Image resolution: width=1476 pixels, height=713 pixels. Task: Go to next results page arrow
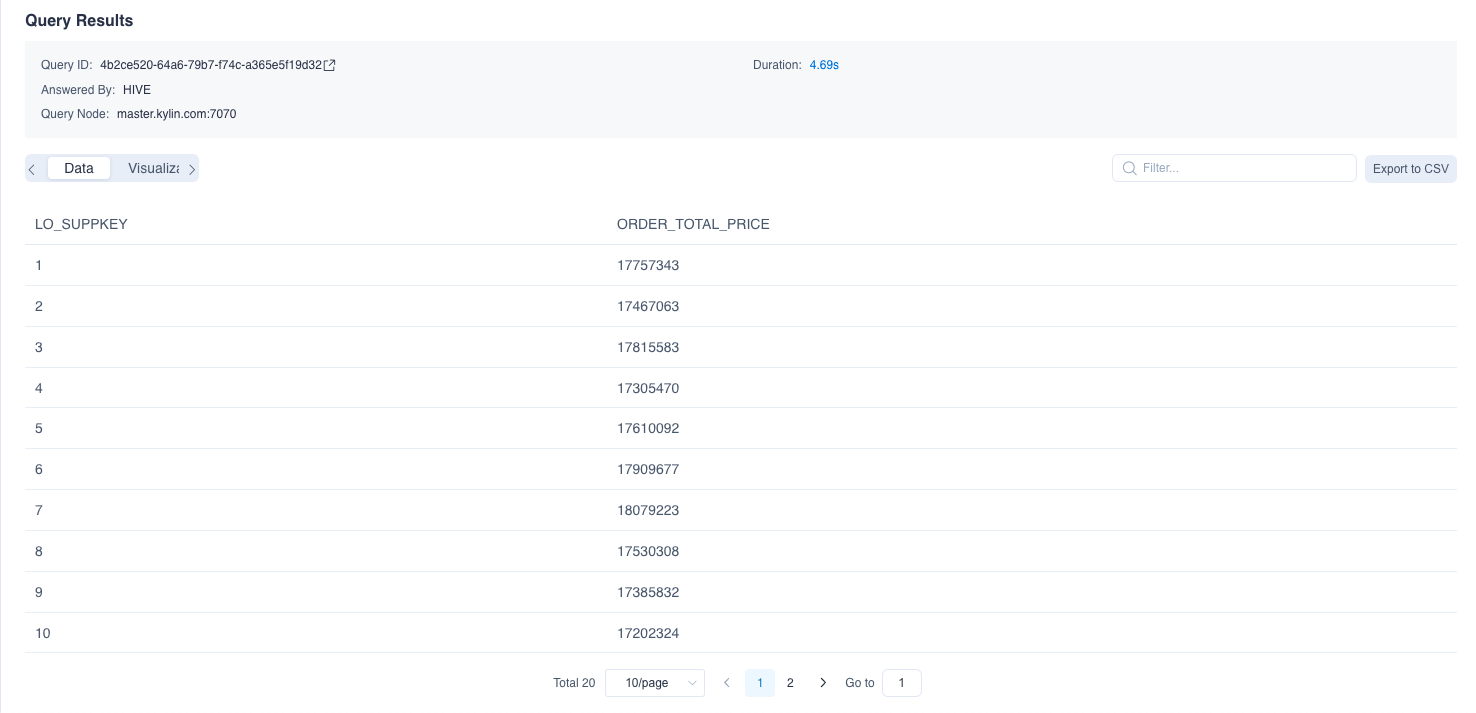[x=823, y=683]
